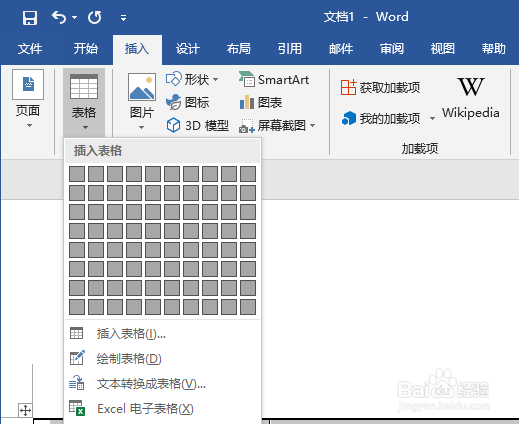519x424 pixels.
Task: Open the 布局 tab
Action: 239,49
